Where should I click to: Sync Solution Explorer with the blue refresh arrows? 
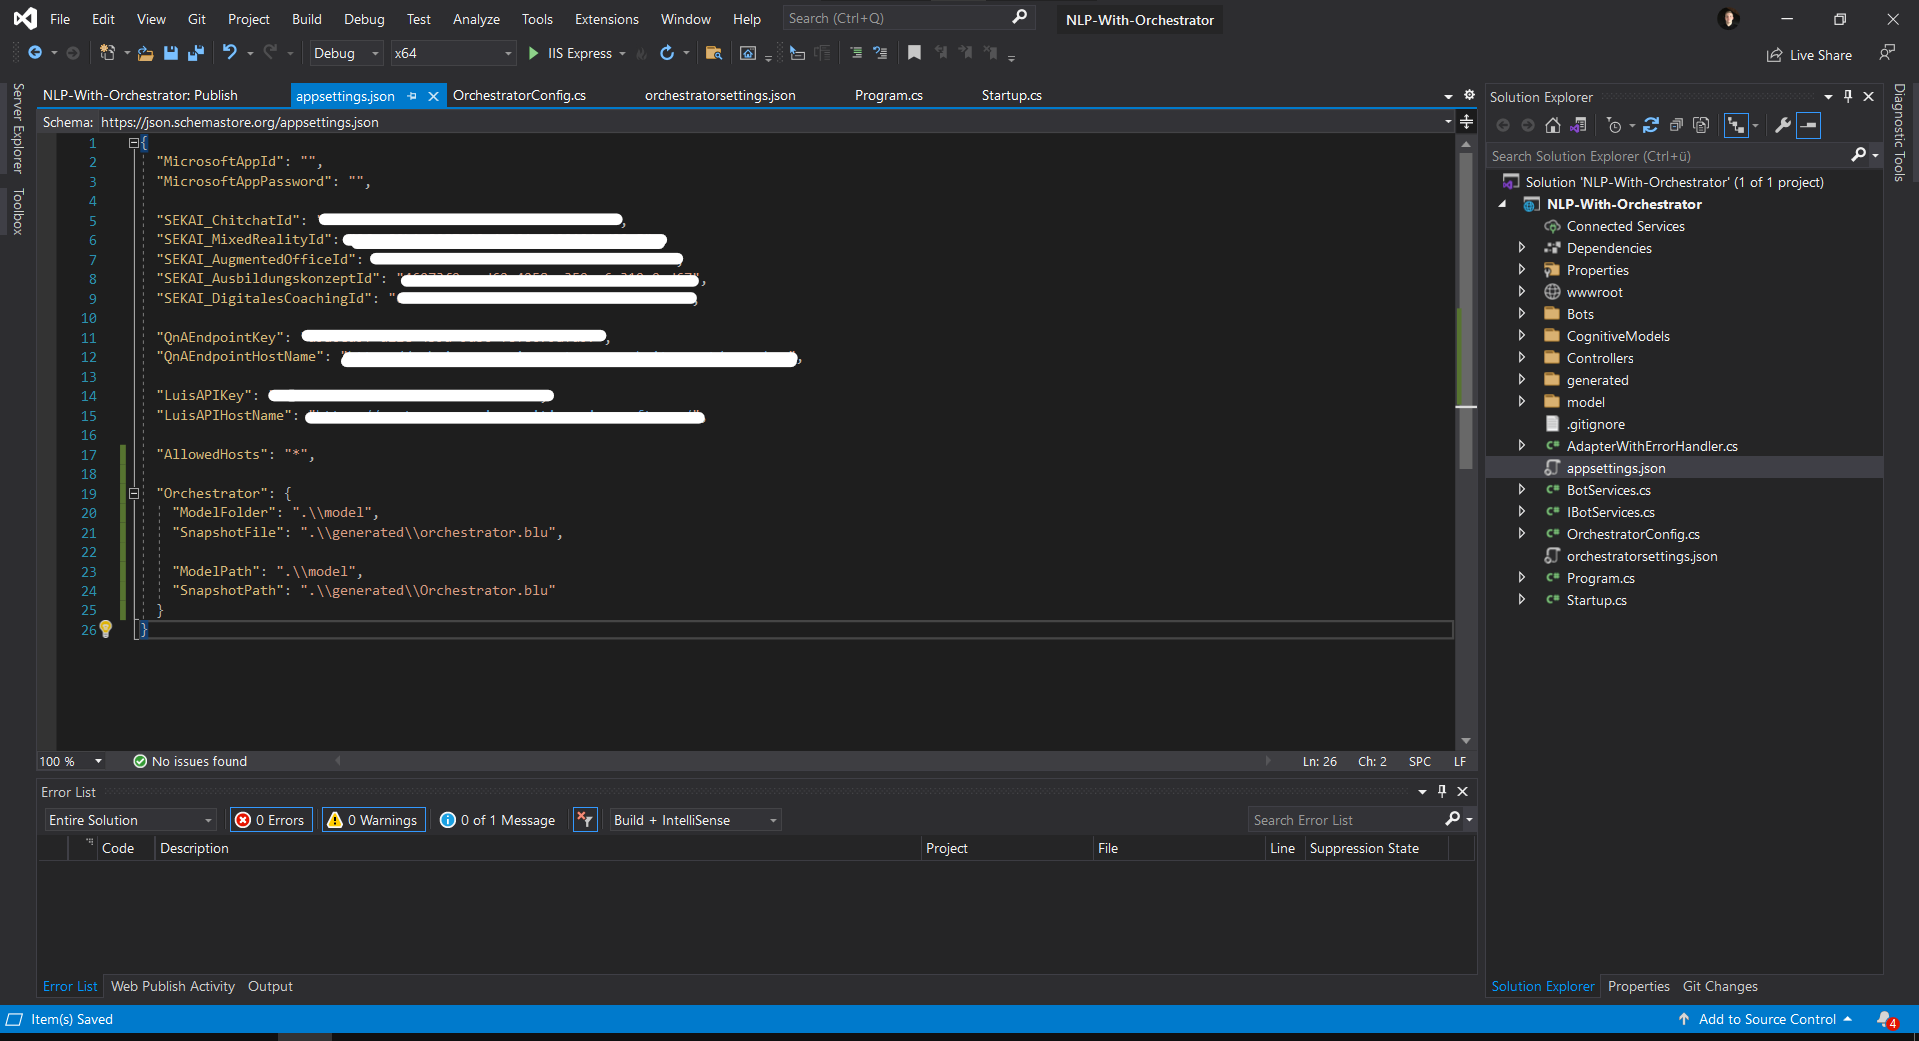click(x=1651, y=125)
